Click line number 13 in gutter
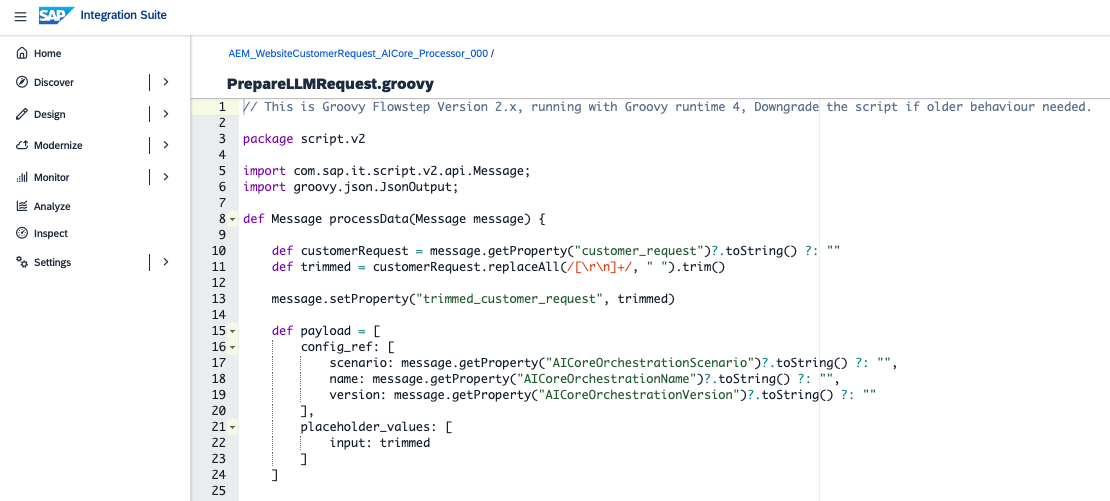Viewport: 1110px width, 501px height. (219, 299)
